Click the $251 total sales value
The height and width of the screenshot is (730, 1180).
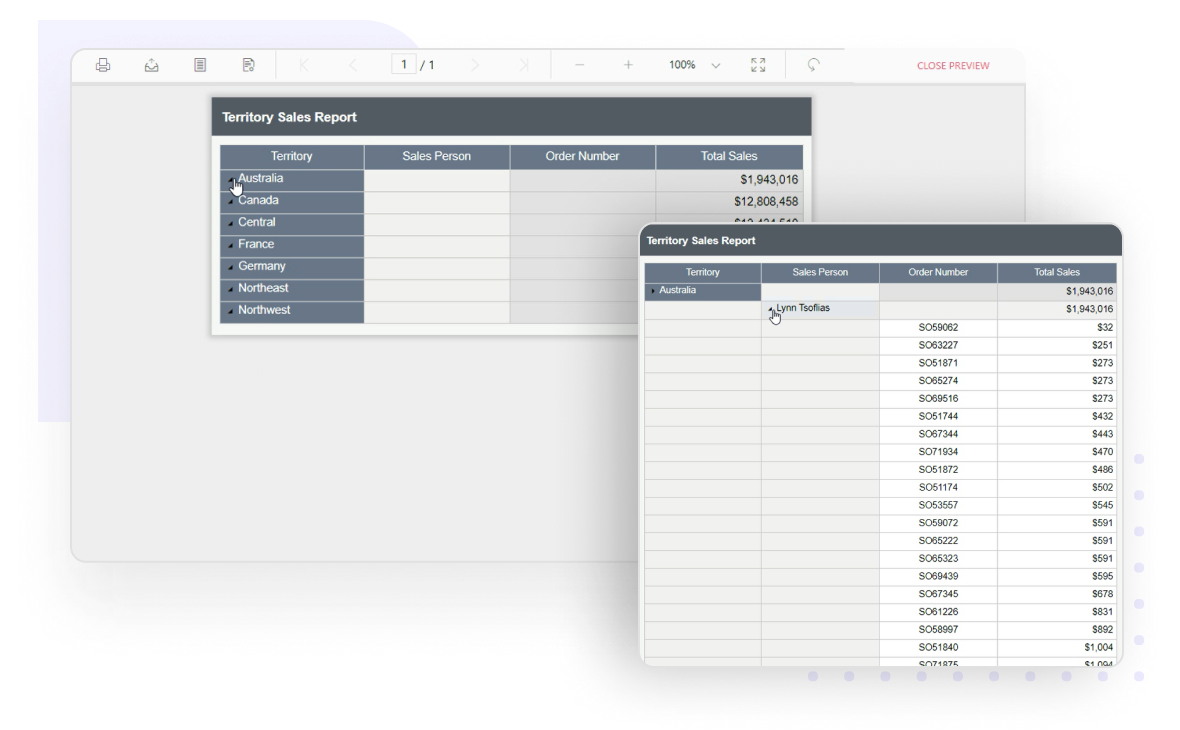[x=1102, y=345]
